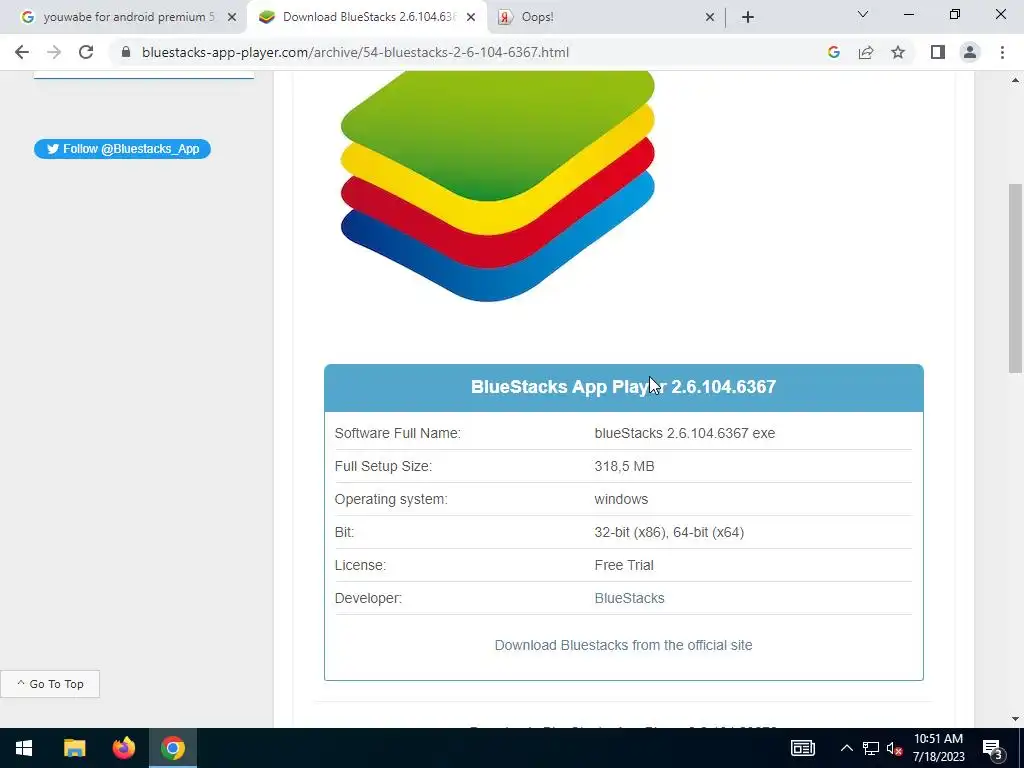Open the Windows Start menu
The height and width of the screenshot is (768, 1024).
24,748
